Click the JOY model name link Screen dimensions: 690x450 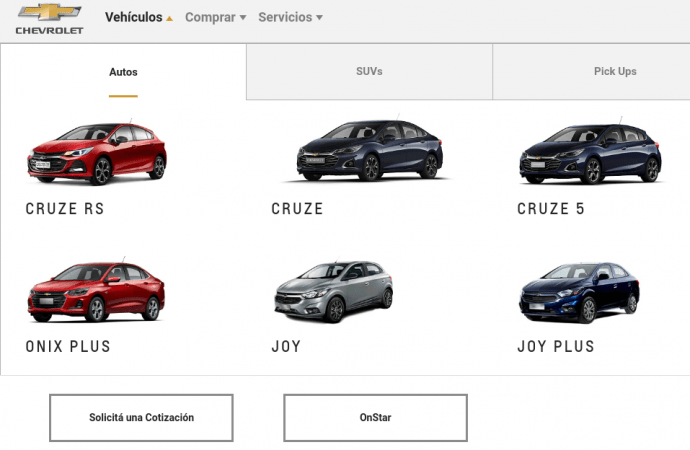pyautogui.click(x=286, y=347)
